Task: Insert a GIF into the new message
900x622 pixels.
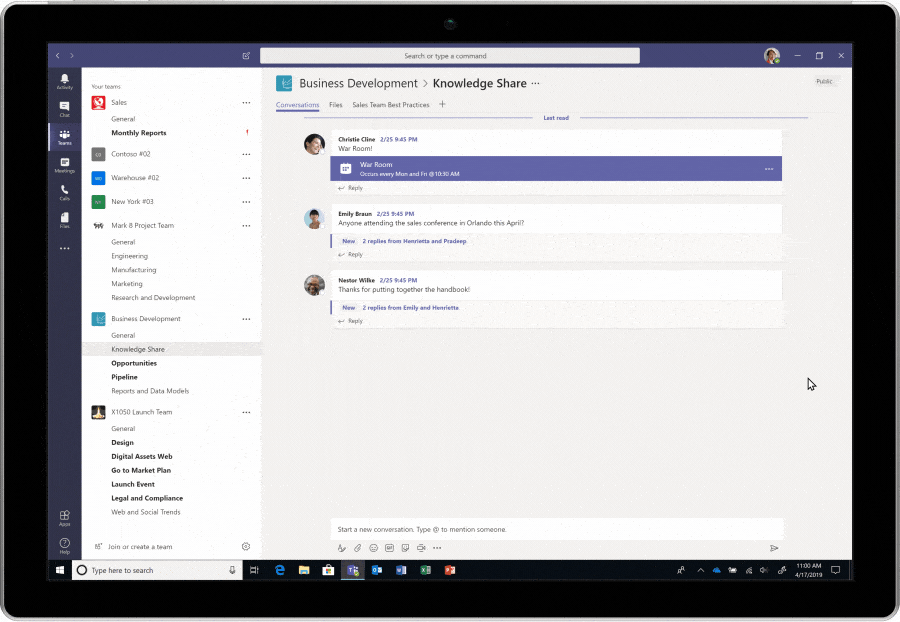Action: [389, 548]
